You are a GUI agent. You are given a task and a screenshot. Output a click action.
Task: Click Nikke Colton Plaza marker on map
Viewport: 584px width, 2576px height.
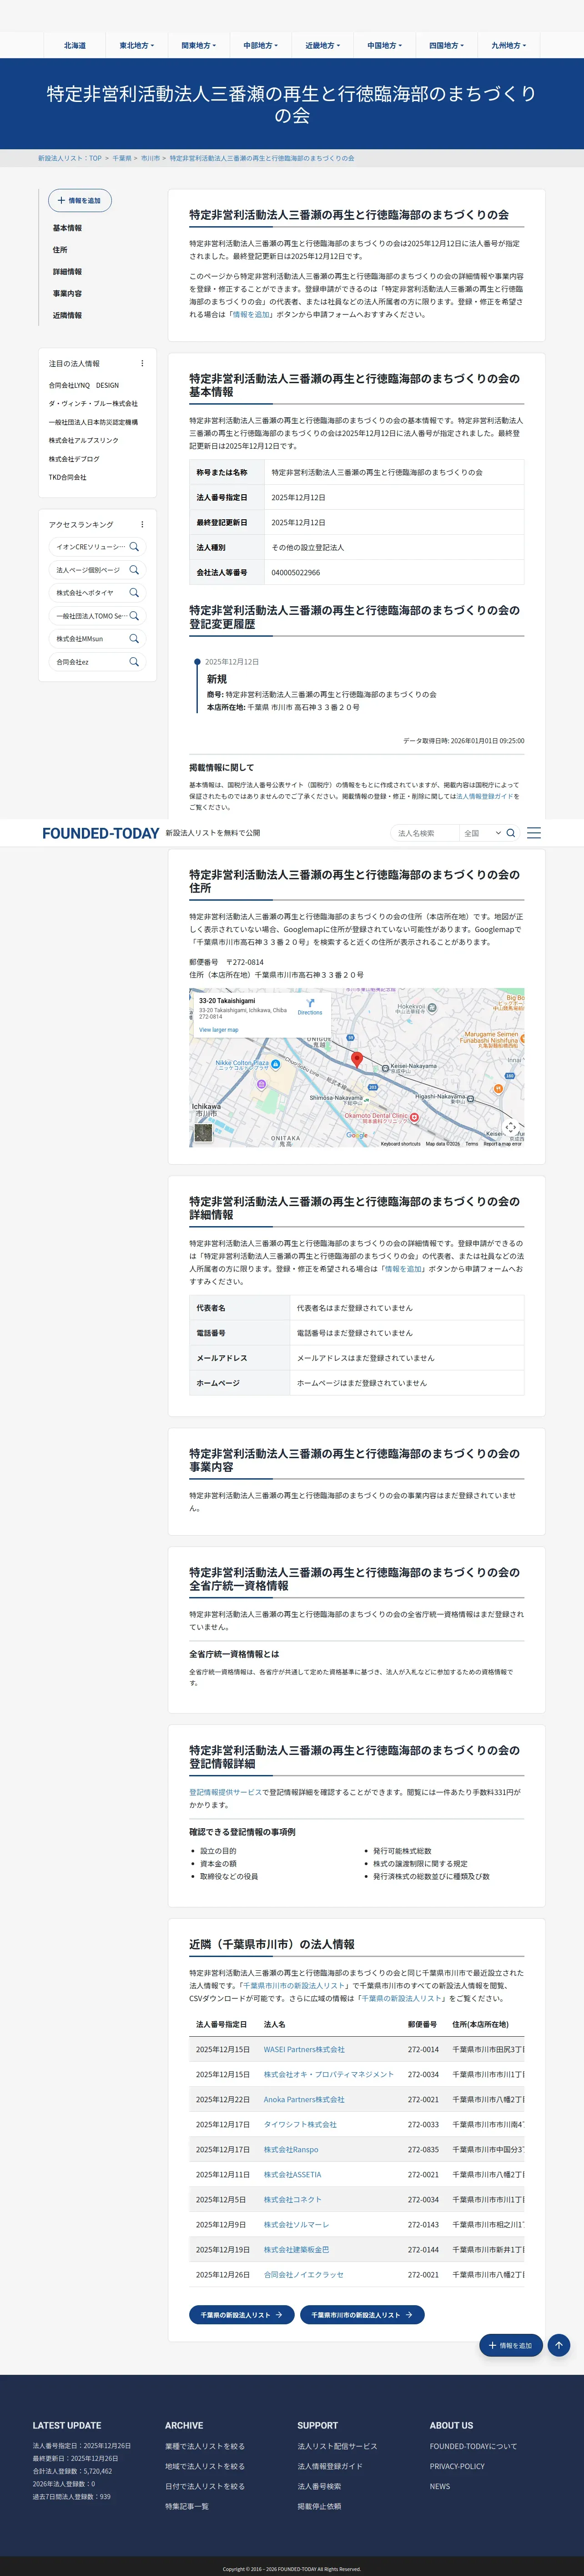coord(275,1065)
